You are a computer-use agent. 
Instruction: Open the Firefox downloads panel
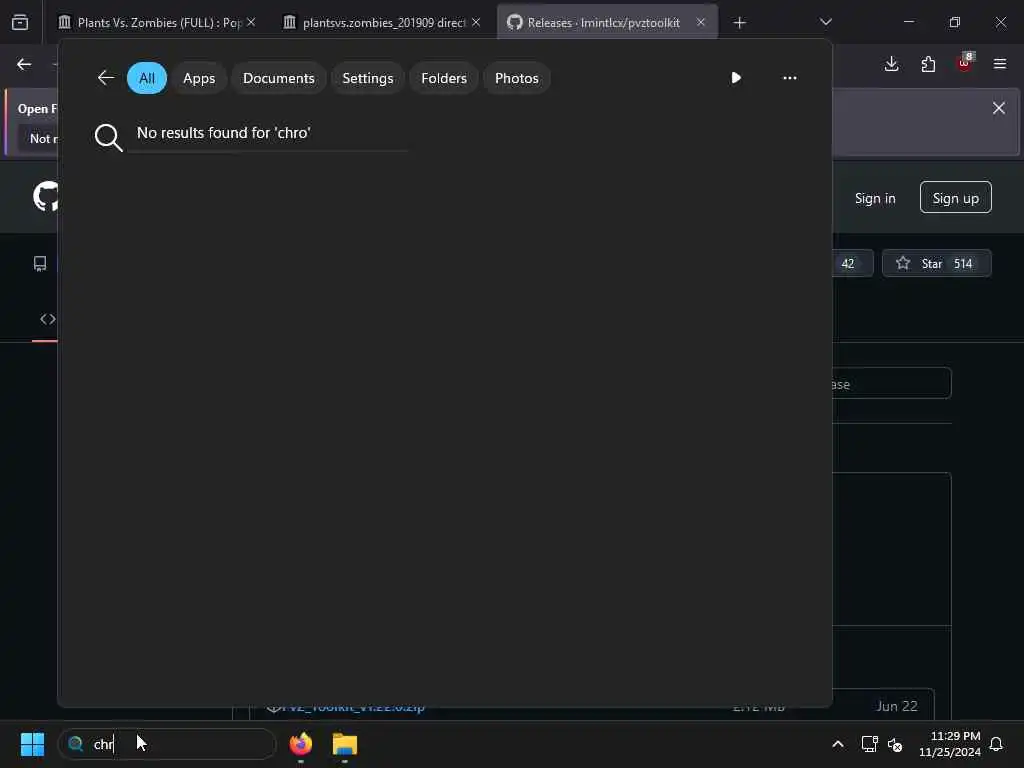(891, 64)
